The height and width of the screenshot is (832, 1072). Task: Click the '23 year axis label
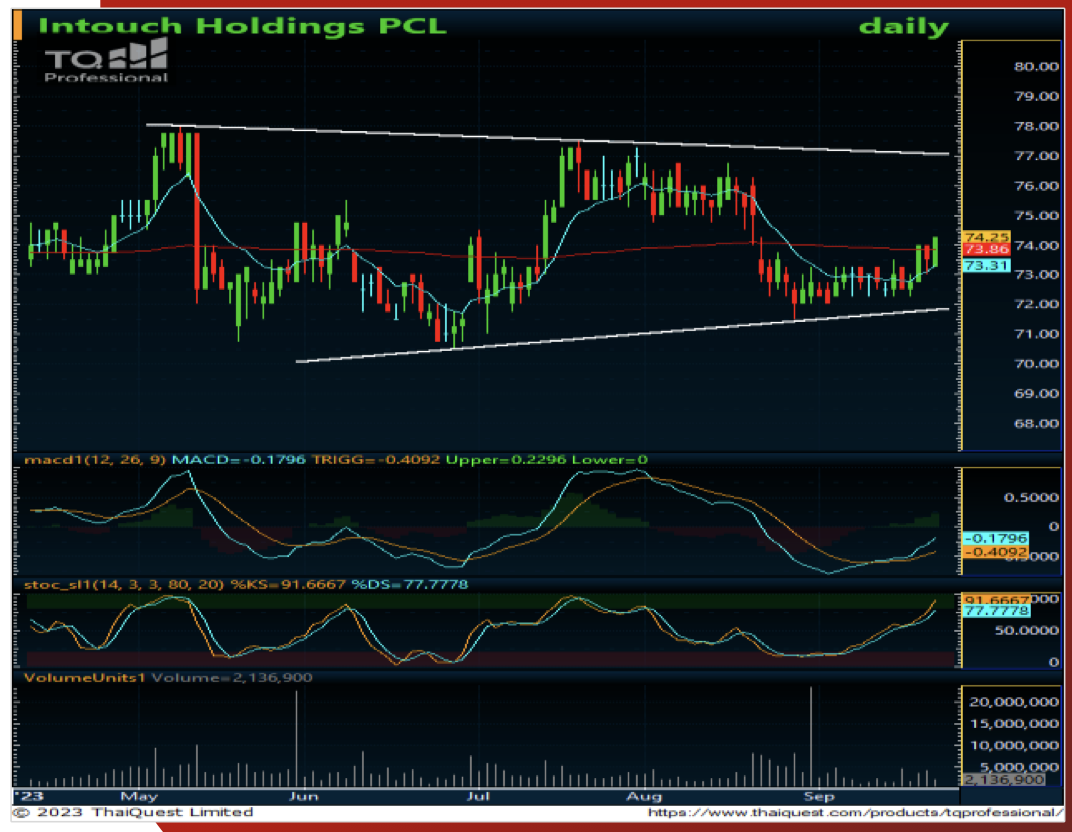click(29, 796)
